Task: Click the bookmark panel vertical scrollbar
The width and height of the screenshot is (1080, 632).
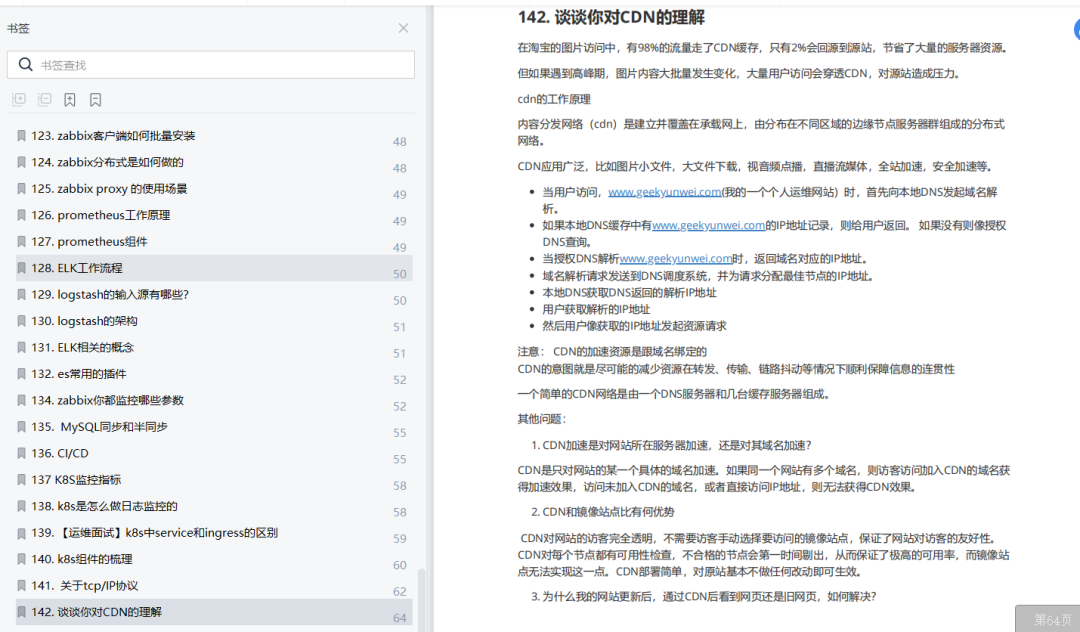Action: [x=422, y=598]
